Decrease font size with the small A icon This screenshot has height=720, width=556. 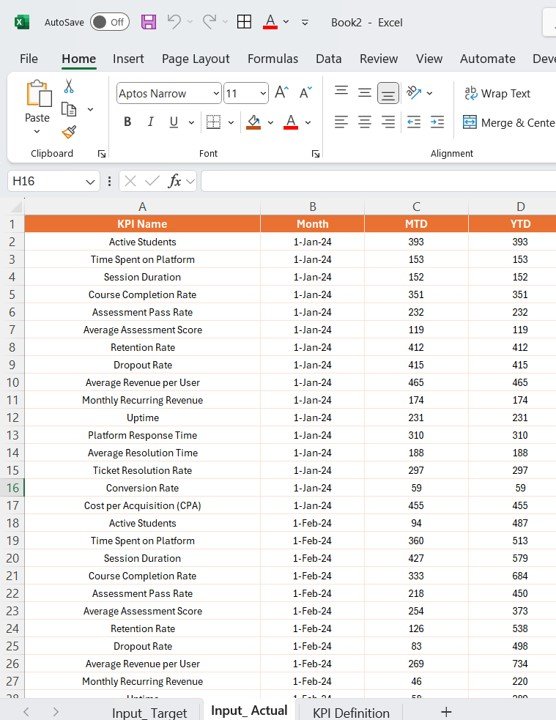pyautogui.click(x=305, y=93)
